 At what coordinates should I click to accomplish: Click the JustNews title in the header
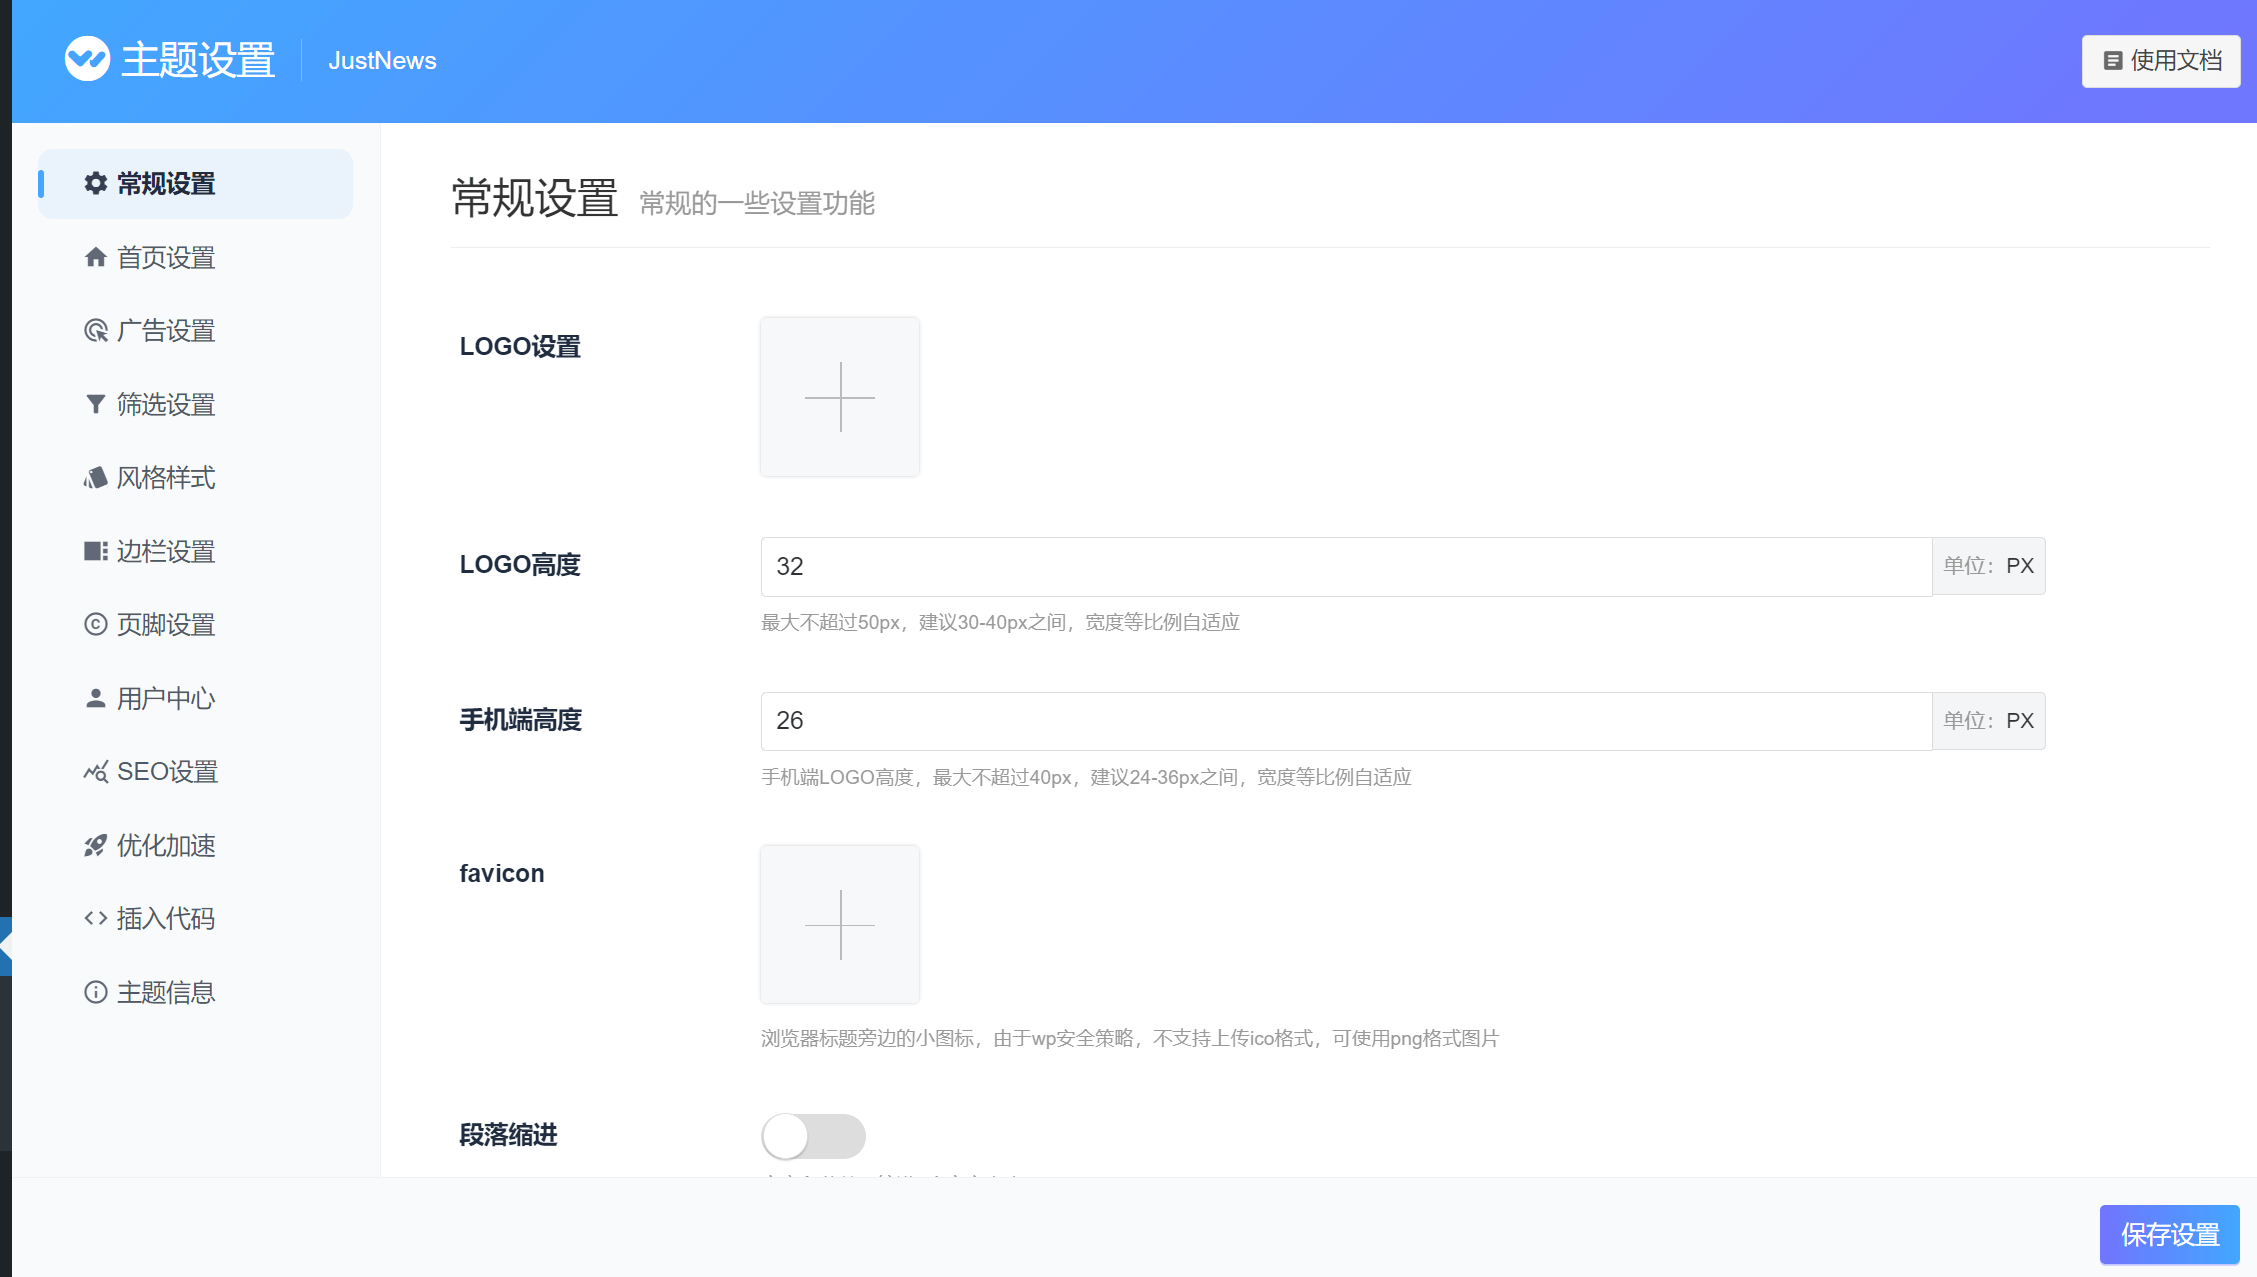381,60
